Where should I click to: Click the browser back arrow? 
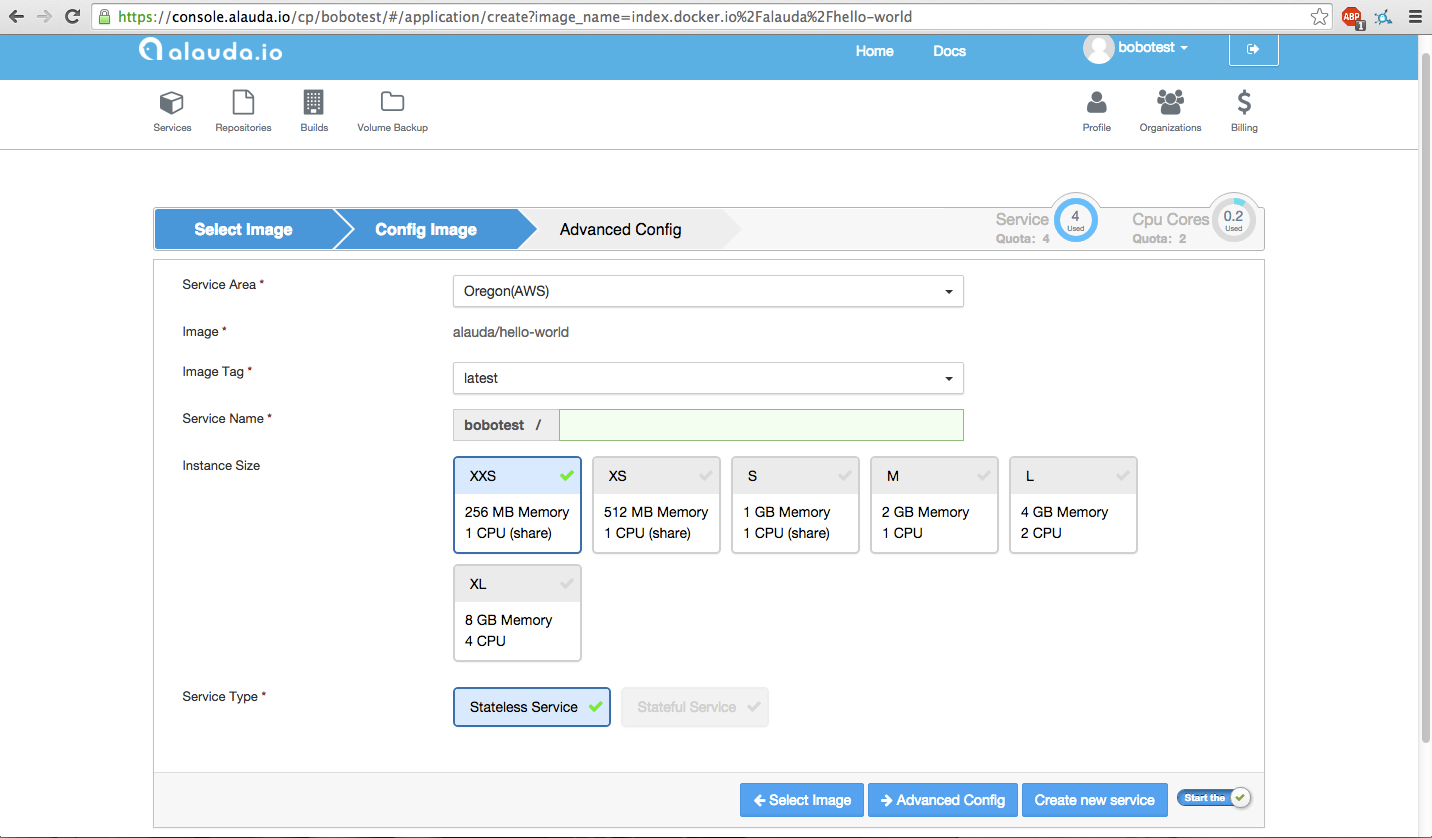[x=16, y=17]
